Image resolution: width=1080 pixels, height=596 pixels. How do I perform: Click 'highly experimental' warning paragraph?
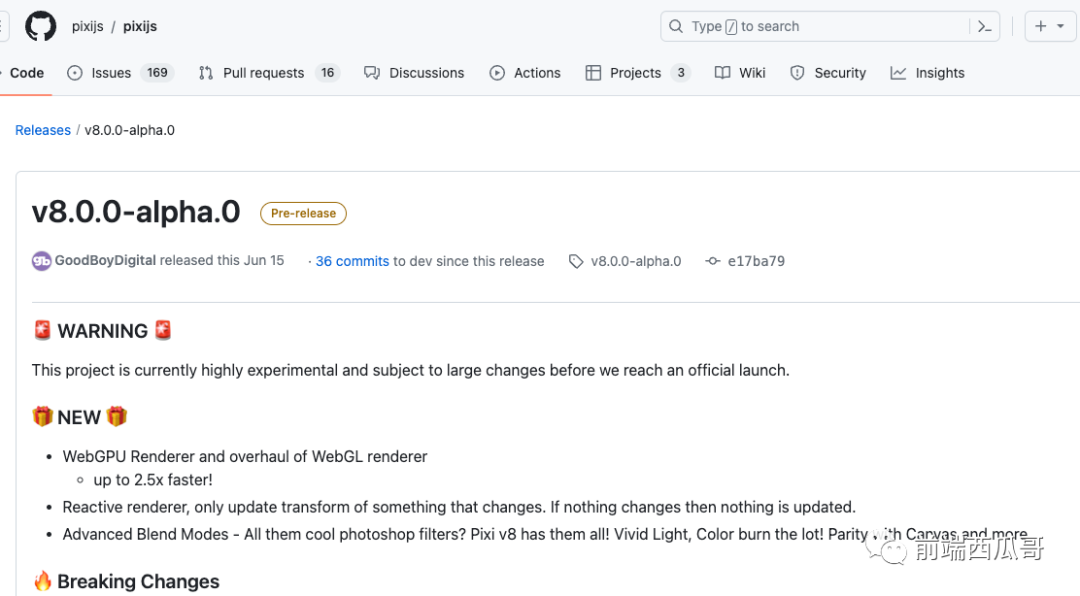[x=411, y=371]
